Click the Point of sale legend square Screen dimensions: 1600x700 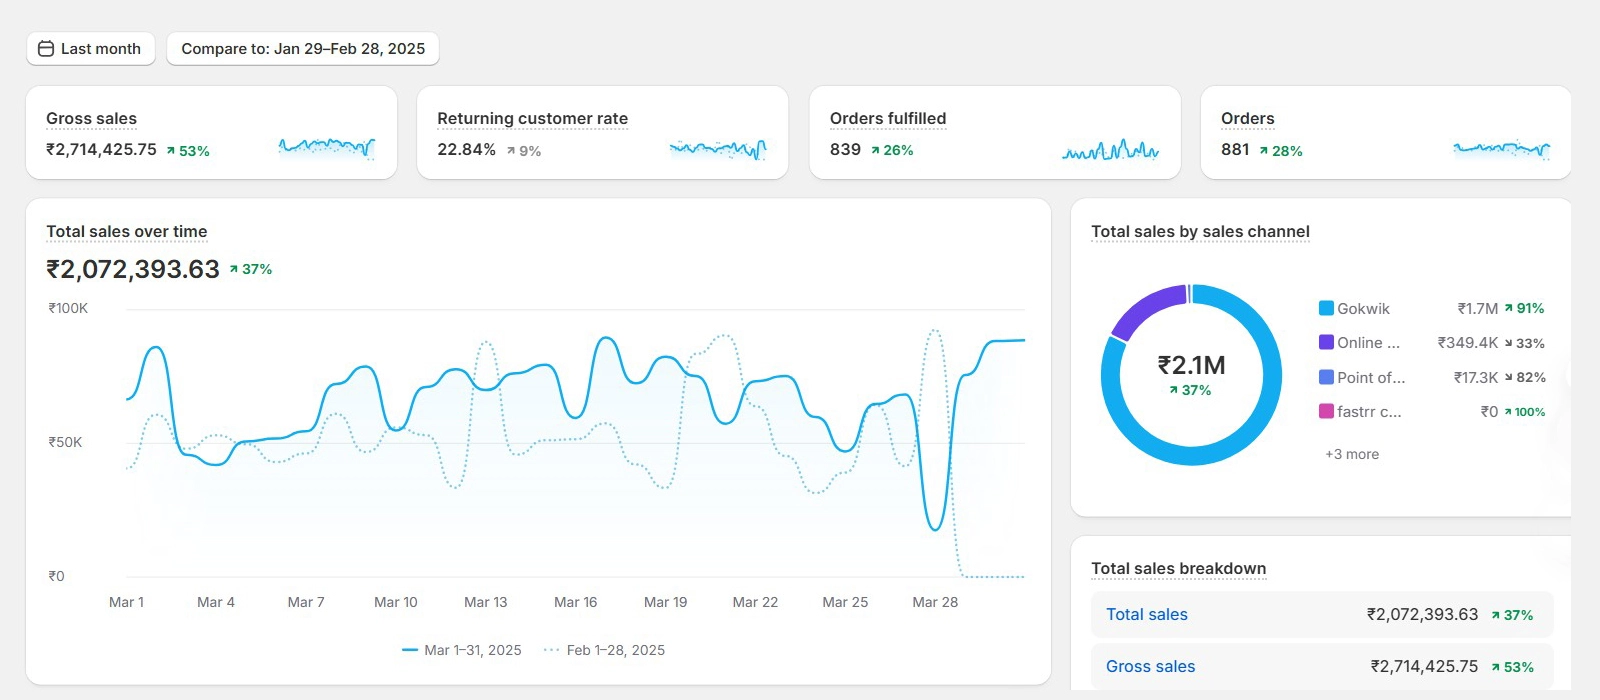(x=1326, y=377)
